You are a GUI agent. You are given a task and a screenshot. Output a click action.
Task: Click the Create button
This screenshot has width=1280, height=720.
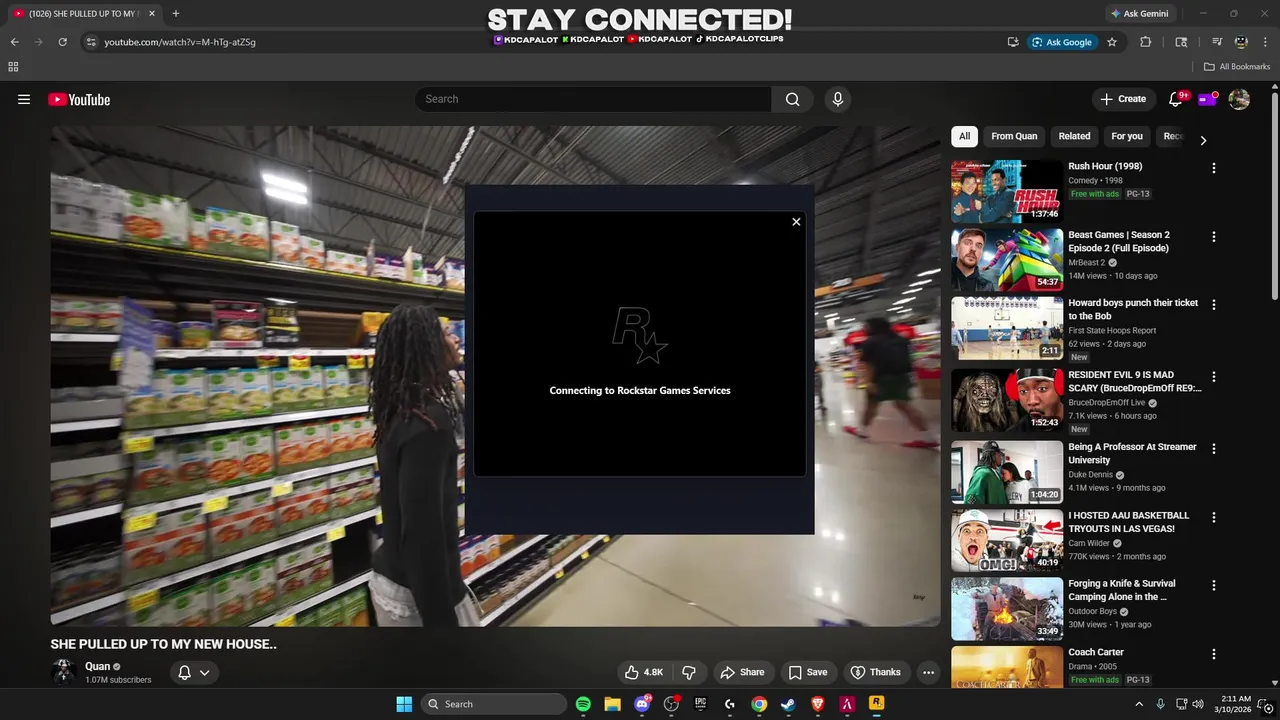click(1123, 99)
